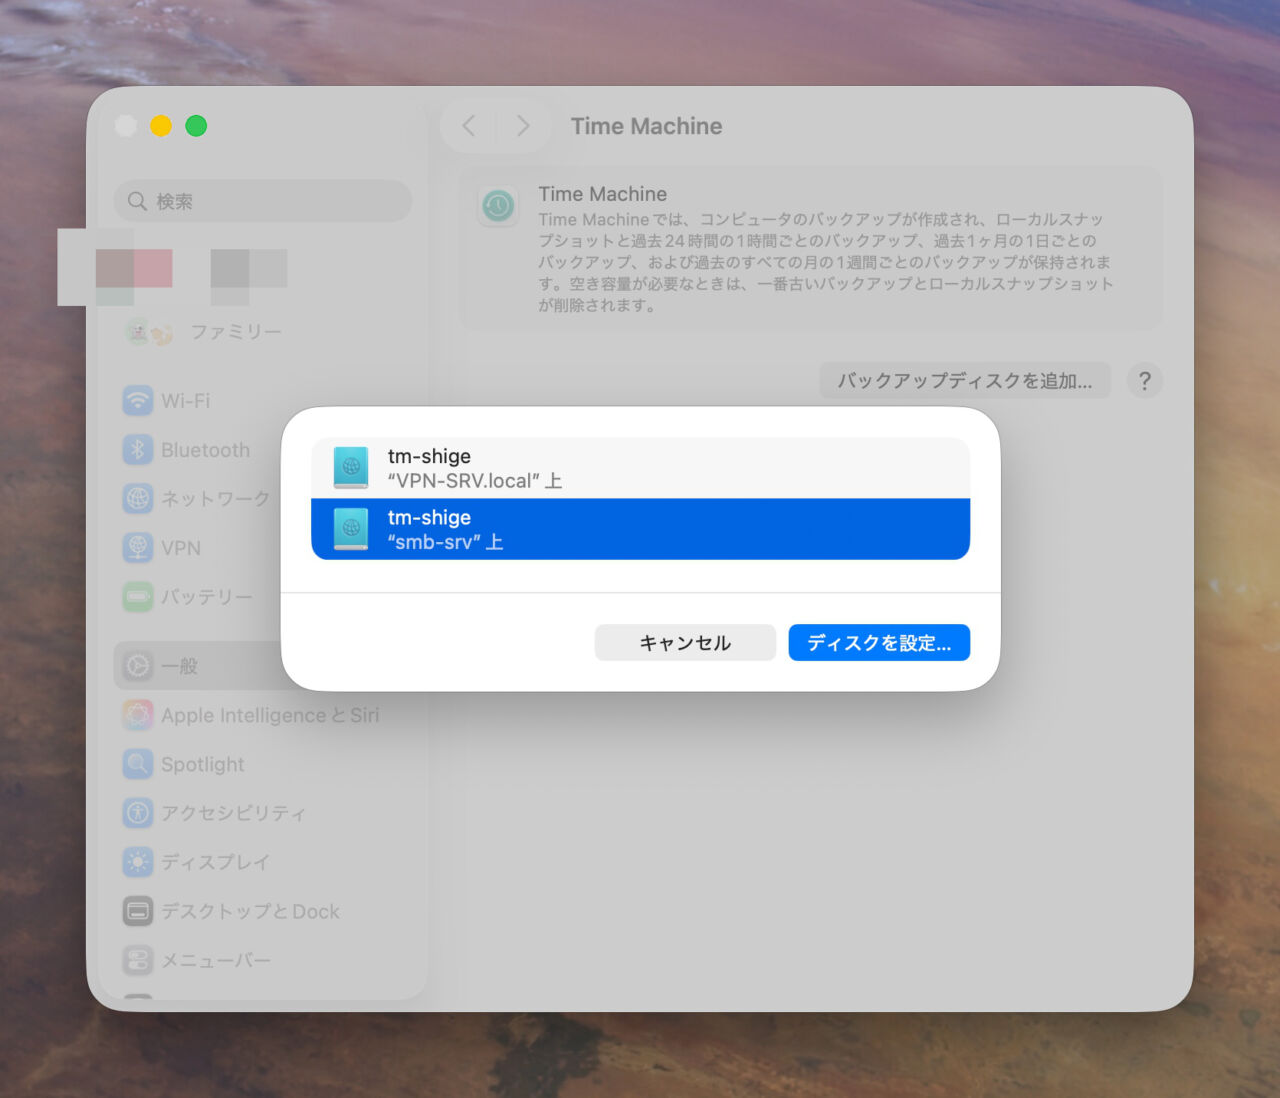The height and width of the screenshot is (1098, 1280).
Task: Click the ディスプレイ sun icon
Action: tap(138, 862)
